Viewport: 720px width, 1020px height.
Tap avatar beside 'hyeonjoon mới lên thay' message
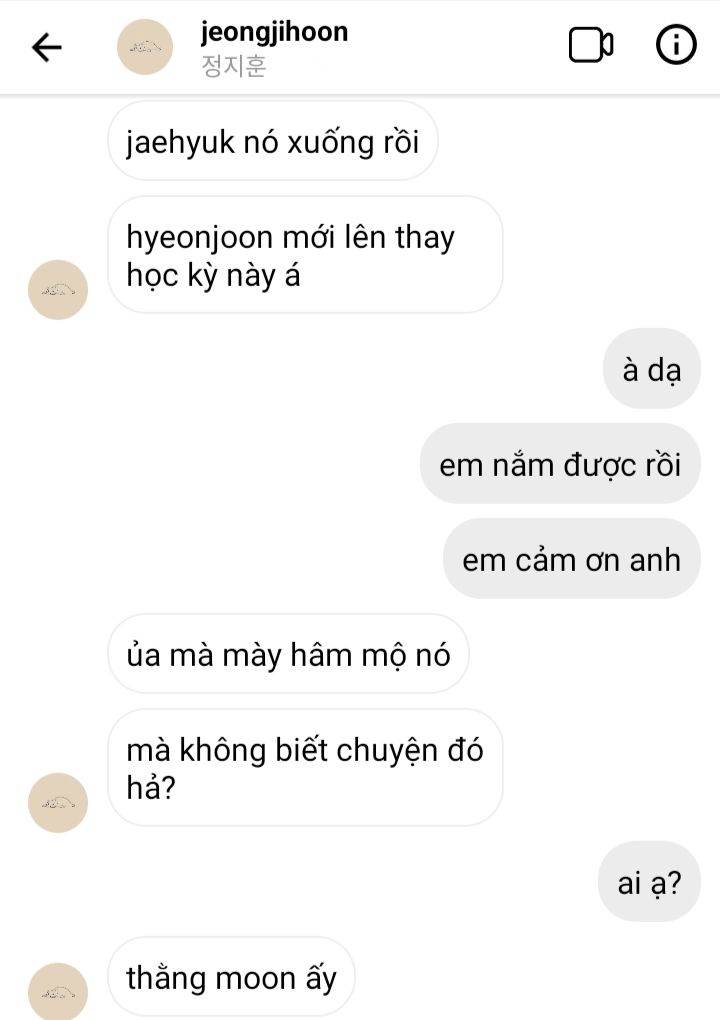click(x=58, y=290)
